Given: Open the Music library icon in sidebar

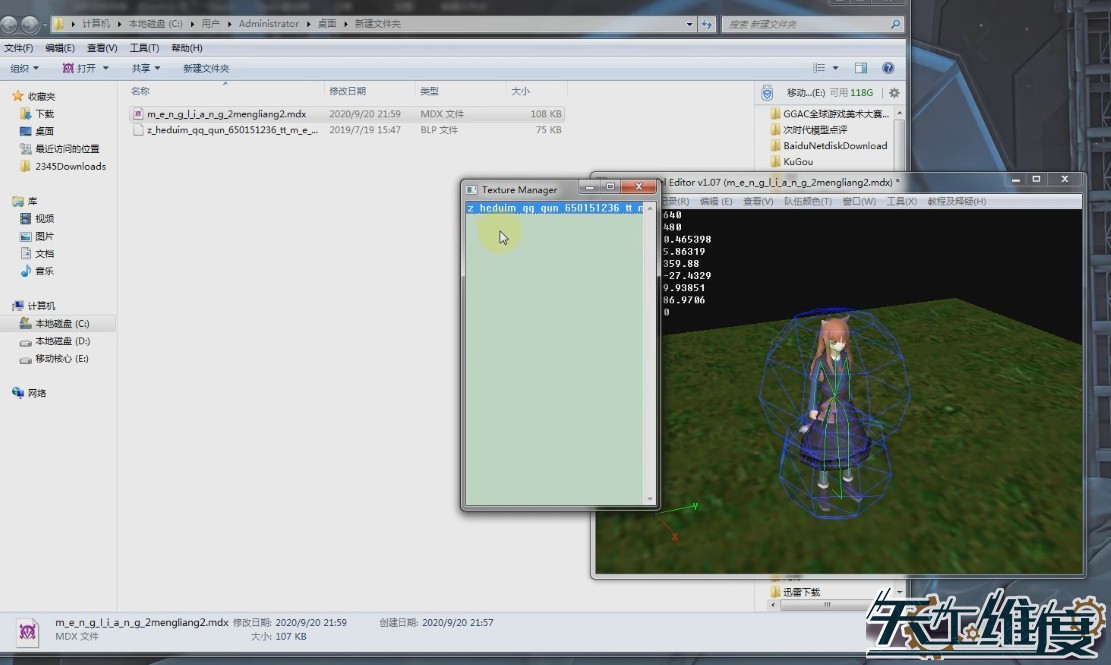Looking at the screenshot, I should (x=27, y=271).
